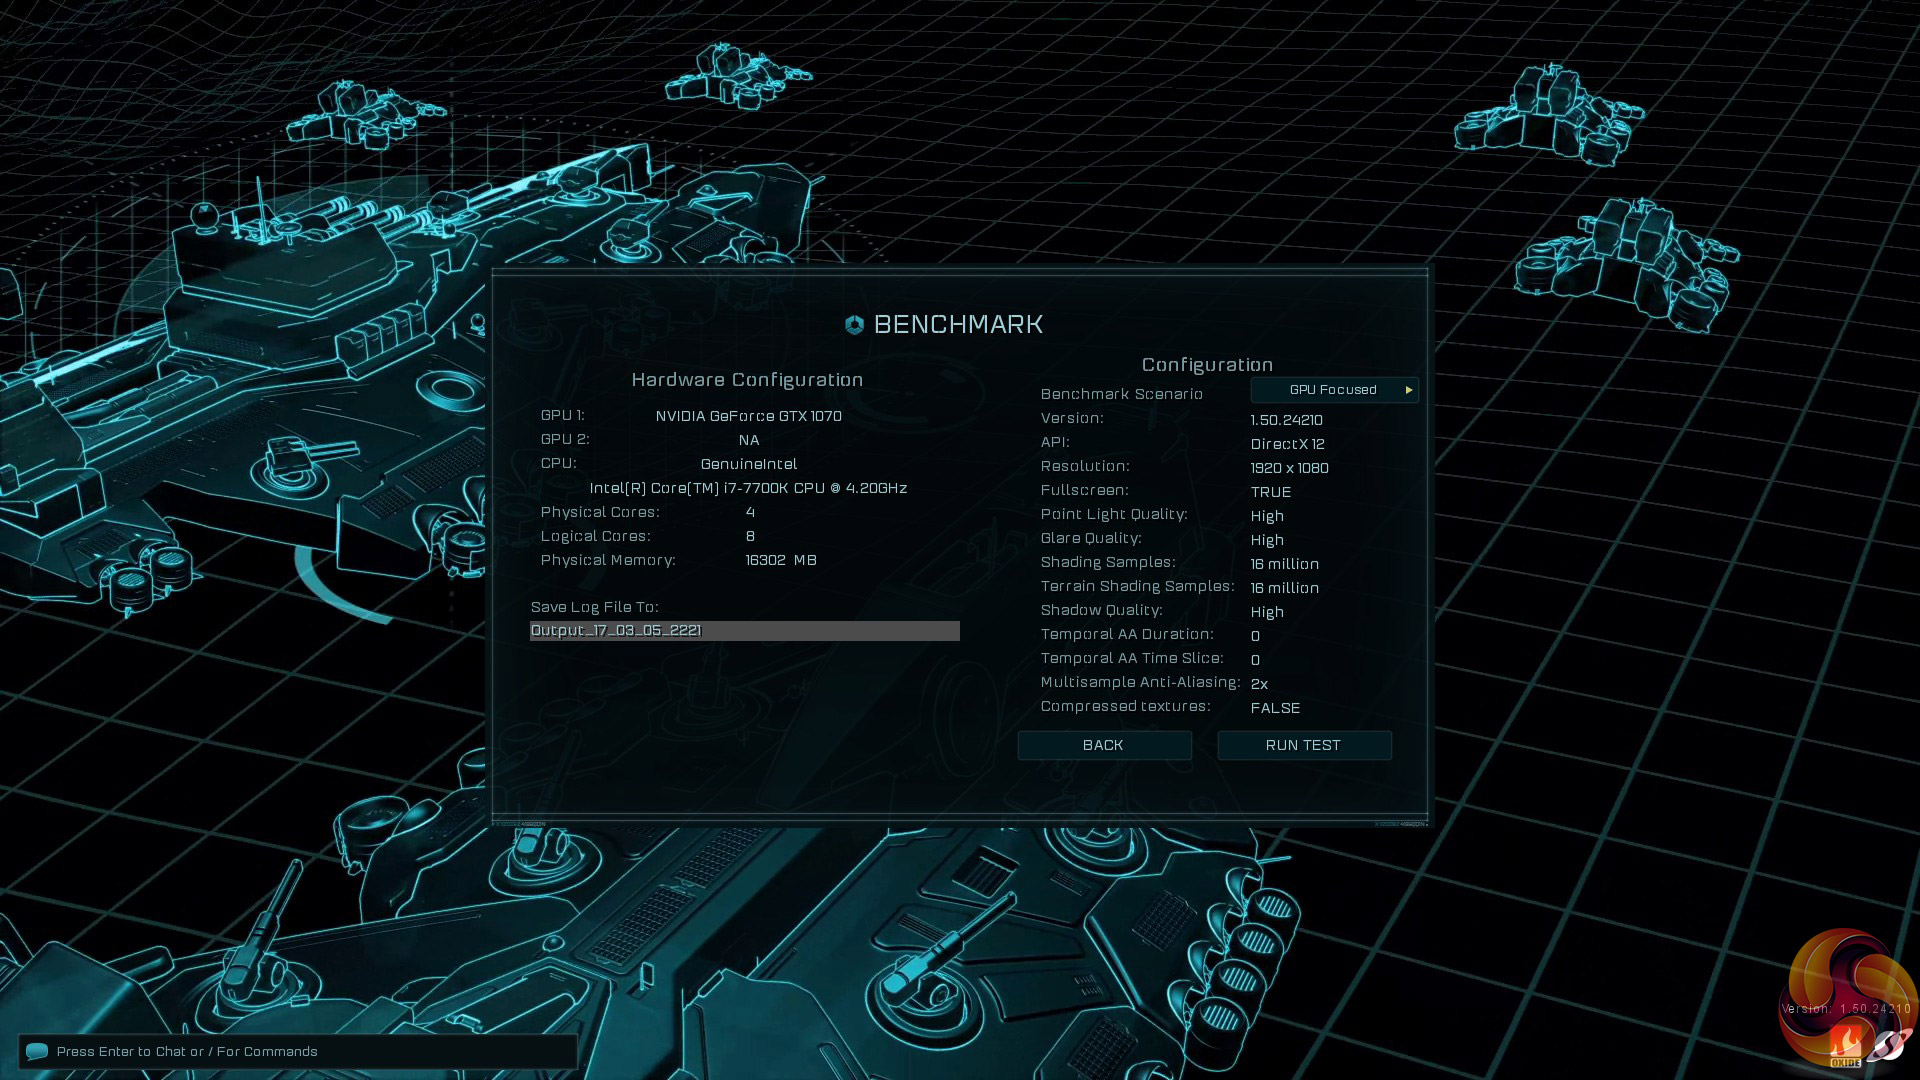Click the Hardware Configuration heading
Viewport: 1920px width, 1080px height.
747,380
